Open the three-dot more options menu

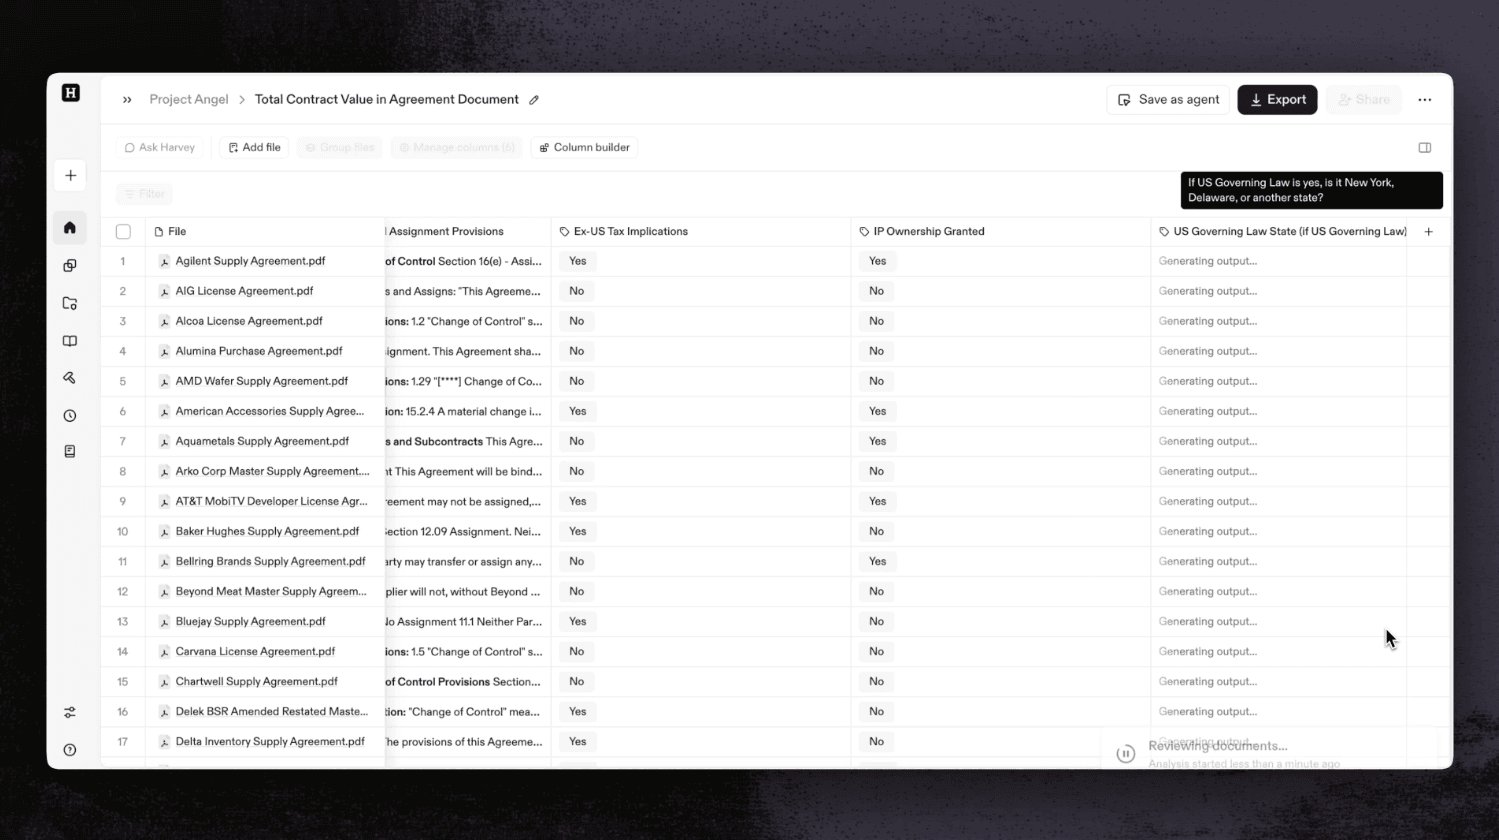[1425, 100]
